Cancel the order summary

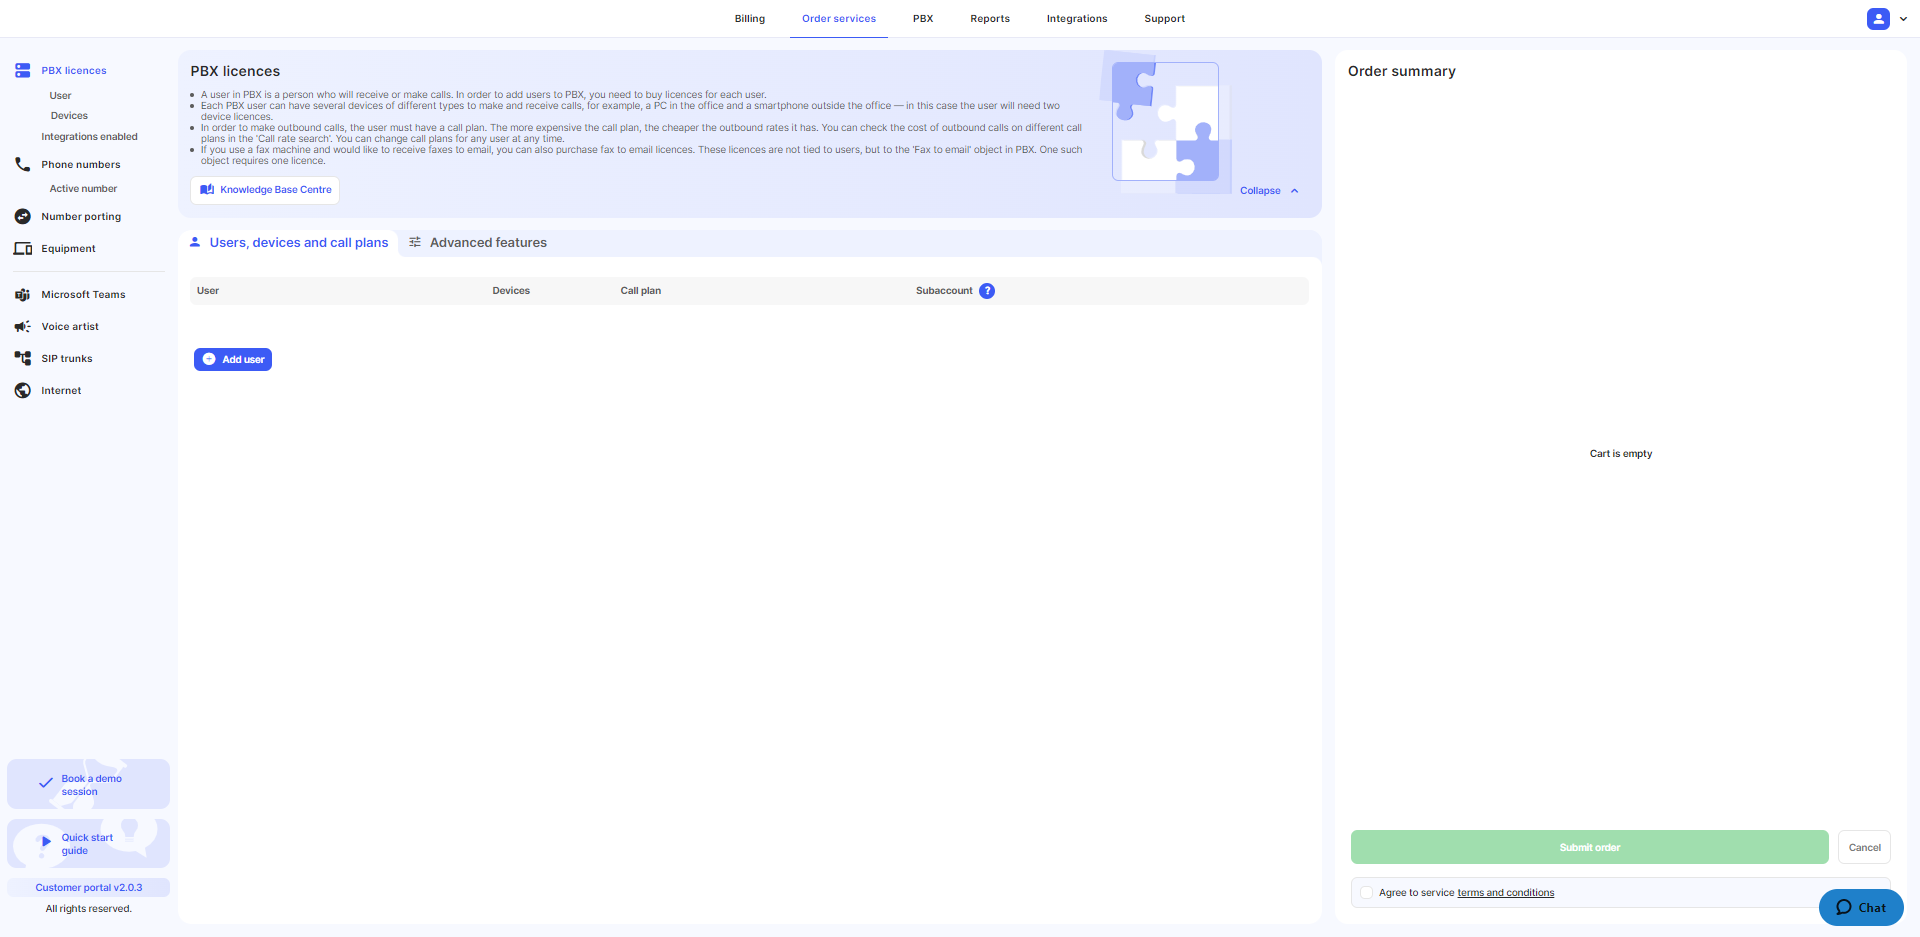click(x=1864, y=847)
